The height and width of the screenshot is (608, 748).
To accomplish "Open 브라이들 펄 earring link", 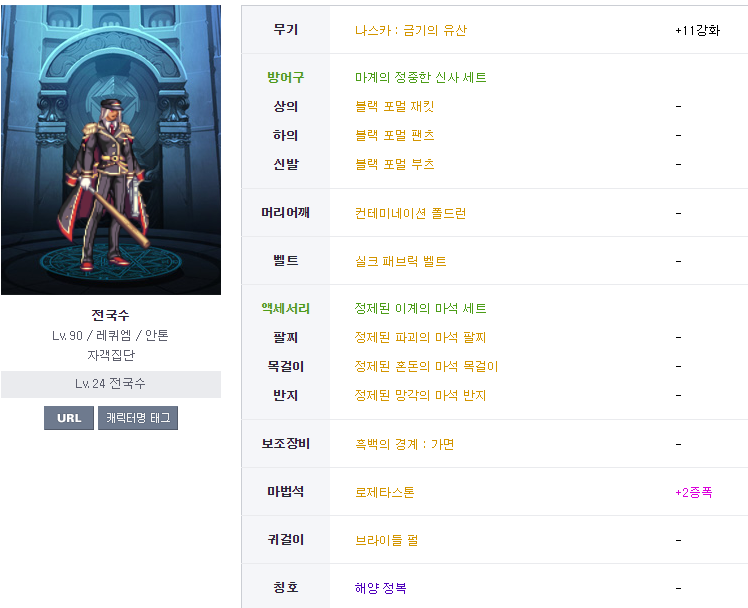I will coord(386,540).
